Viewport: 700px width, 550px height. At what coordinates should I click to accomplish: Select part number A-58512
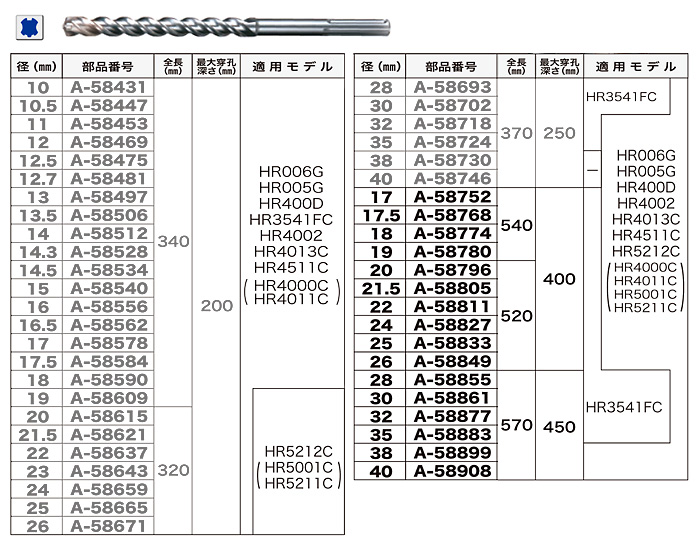click(x=109, y=234)
